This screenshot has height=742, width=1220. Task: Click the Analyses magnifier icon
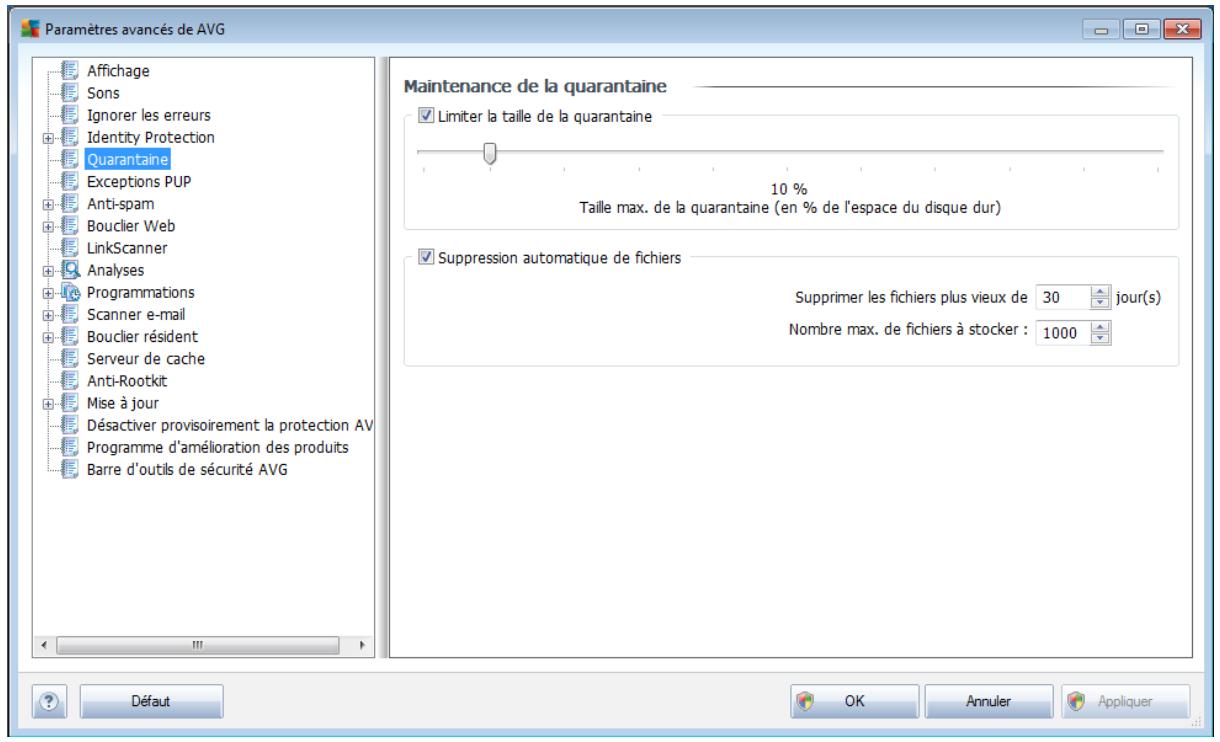click(x=69, y=270)
